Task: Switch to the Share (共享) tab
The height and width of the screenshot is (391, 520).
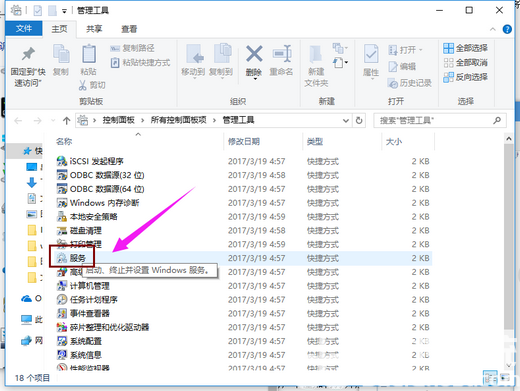Action: coord(94,29)
